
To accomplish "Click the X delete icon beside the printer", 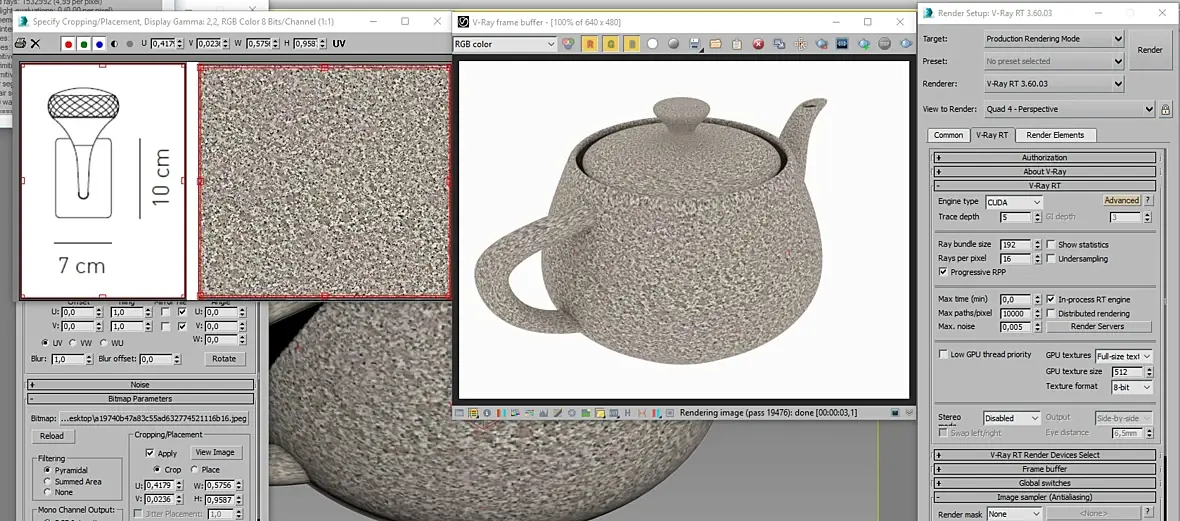I will [x=35, y=44].
